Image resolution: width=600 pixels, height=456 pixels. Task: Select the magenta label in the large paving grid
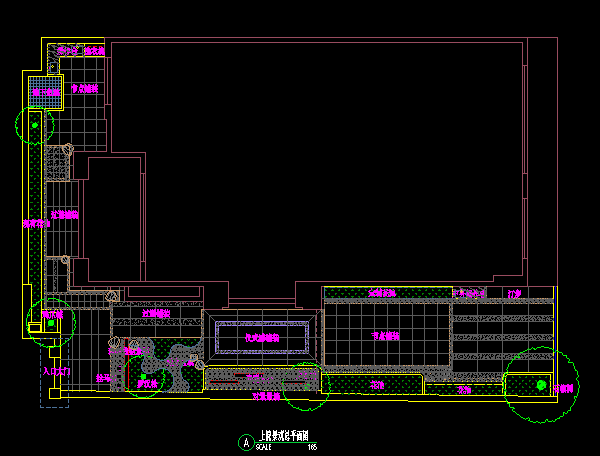click(385, 336)
